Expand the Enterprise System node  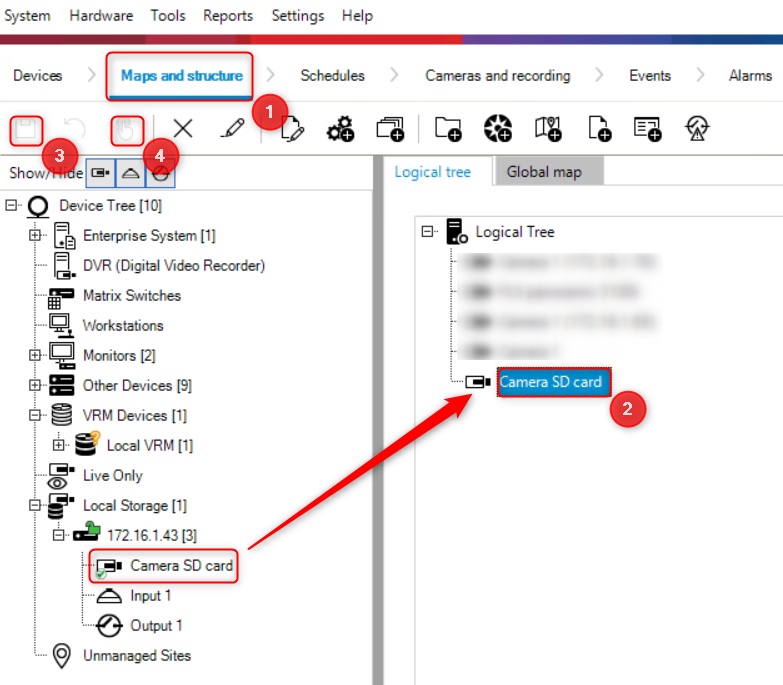[x=35, y=235]
